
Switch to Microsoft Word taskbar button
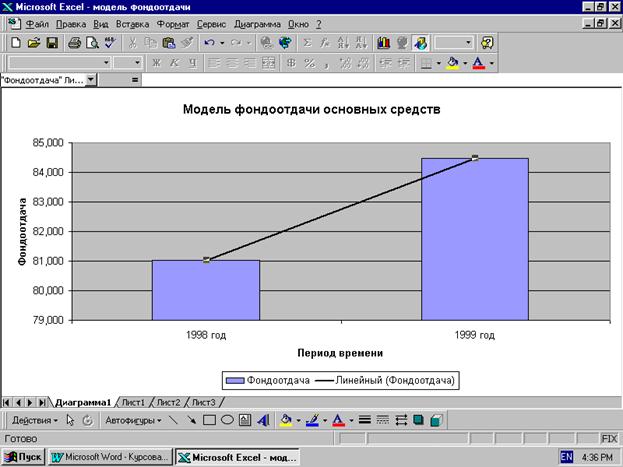[x=110, y=457]
